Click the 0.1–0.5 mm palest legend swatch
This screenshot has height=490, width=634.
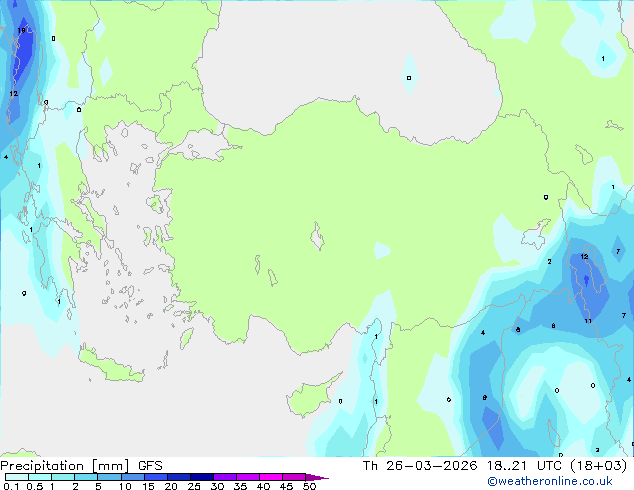tap(17, 477)
